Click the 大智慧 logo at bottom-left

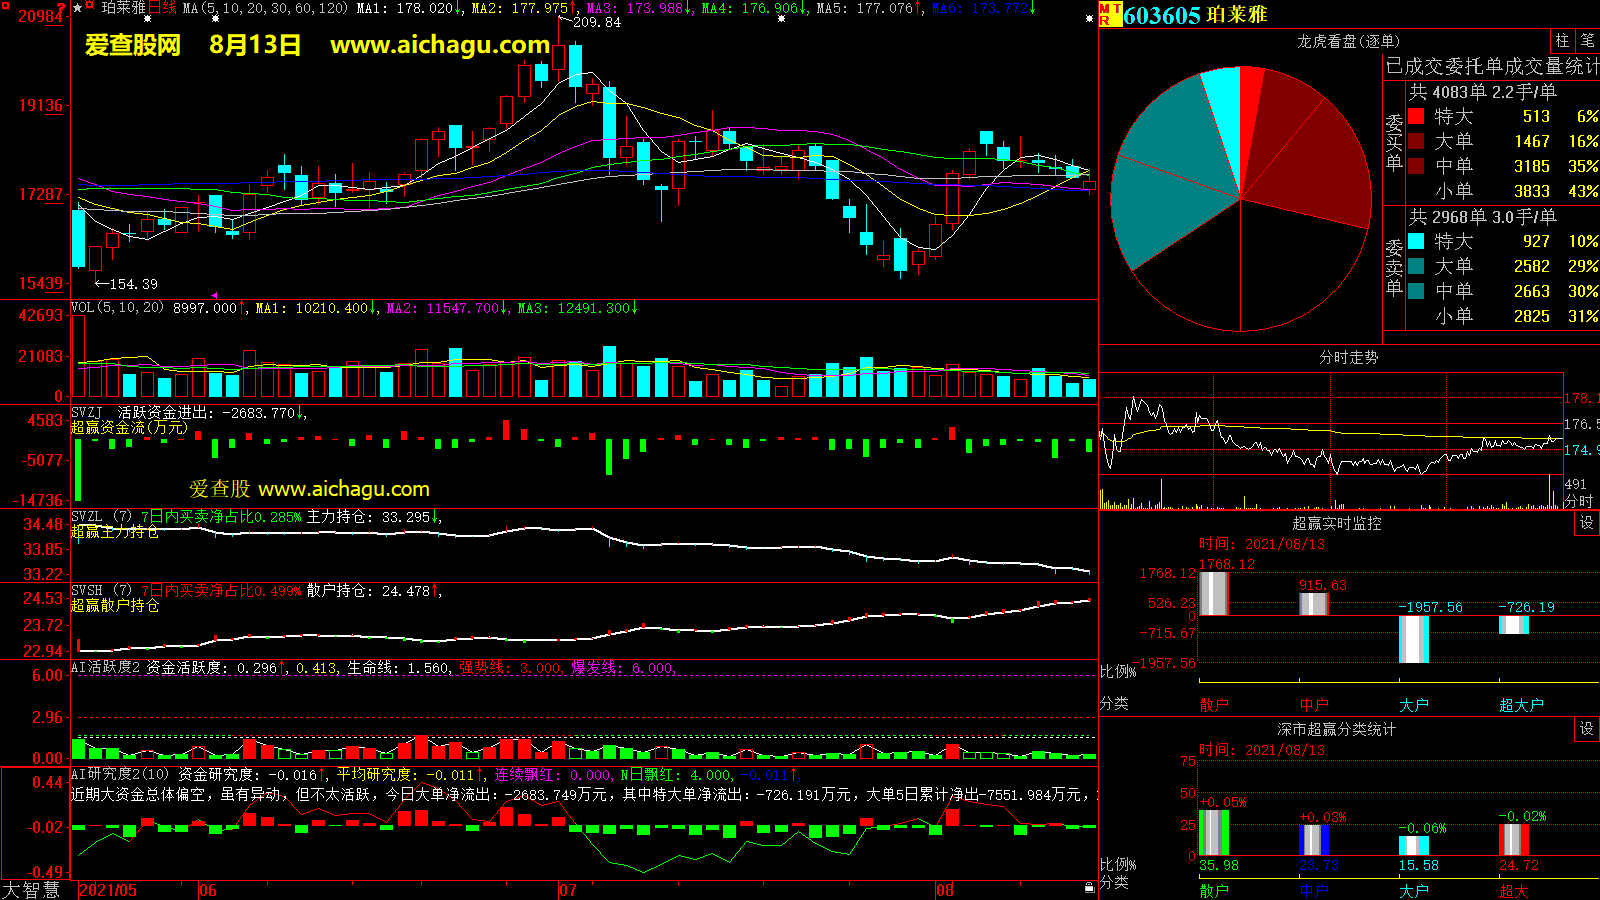point(31,890)
